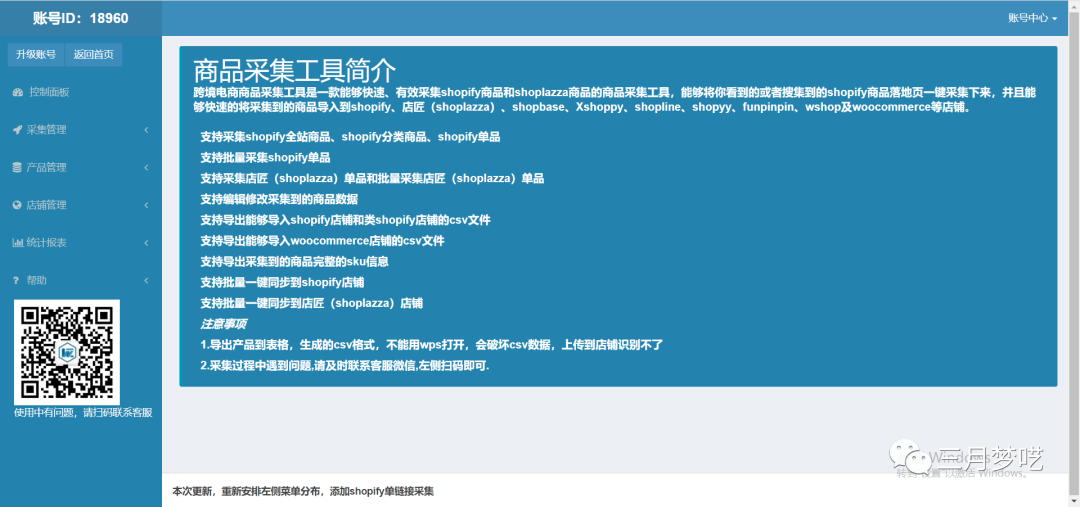
Task: Click the 升级账号 button
Action: click(36, 55)
